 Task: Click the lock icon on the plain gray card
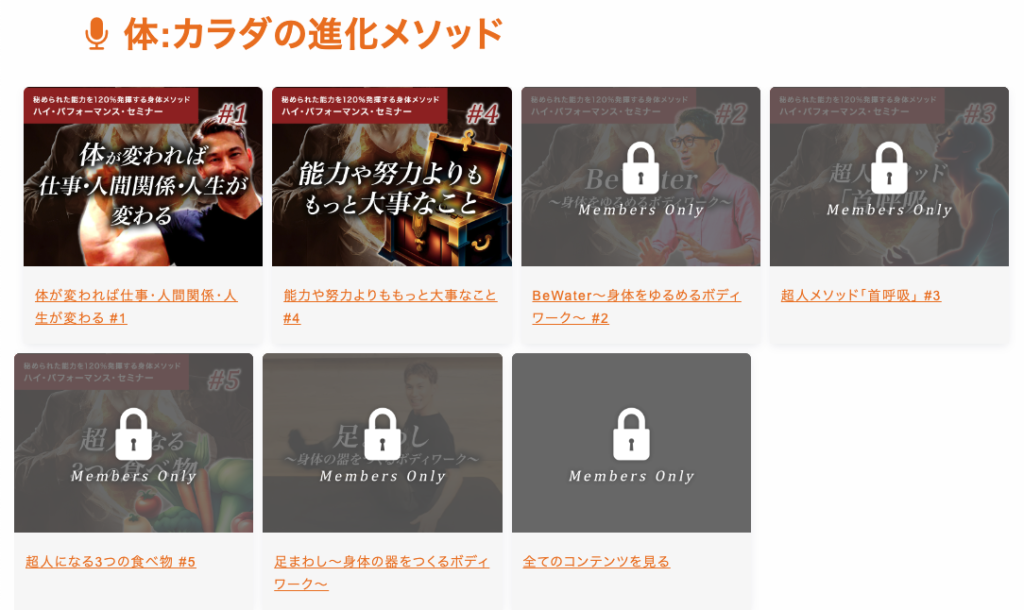(631, 434)
